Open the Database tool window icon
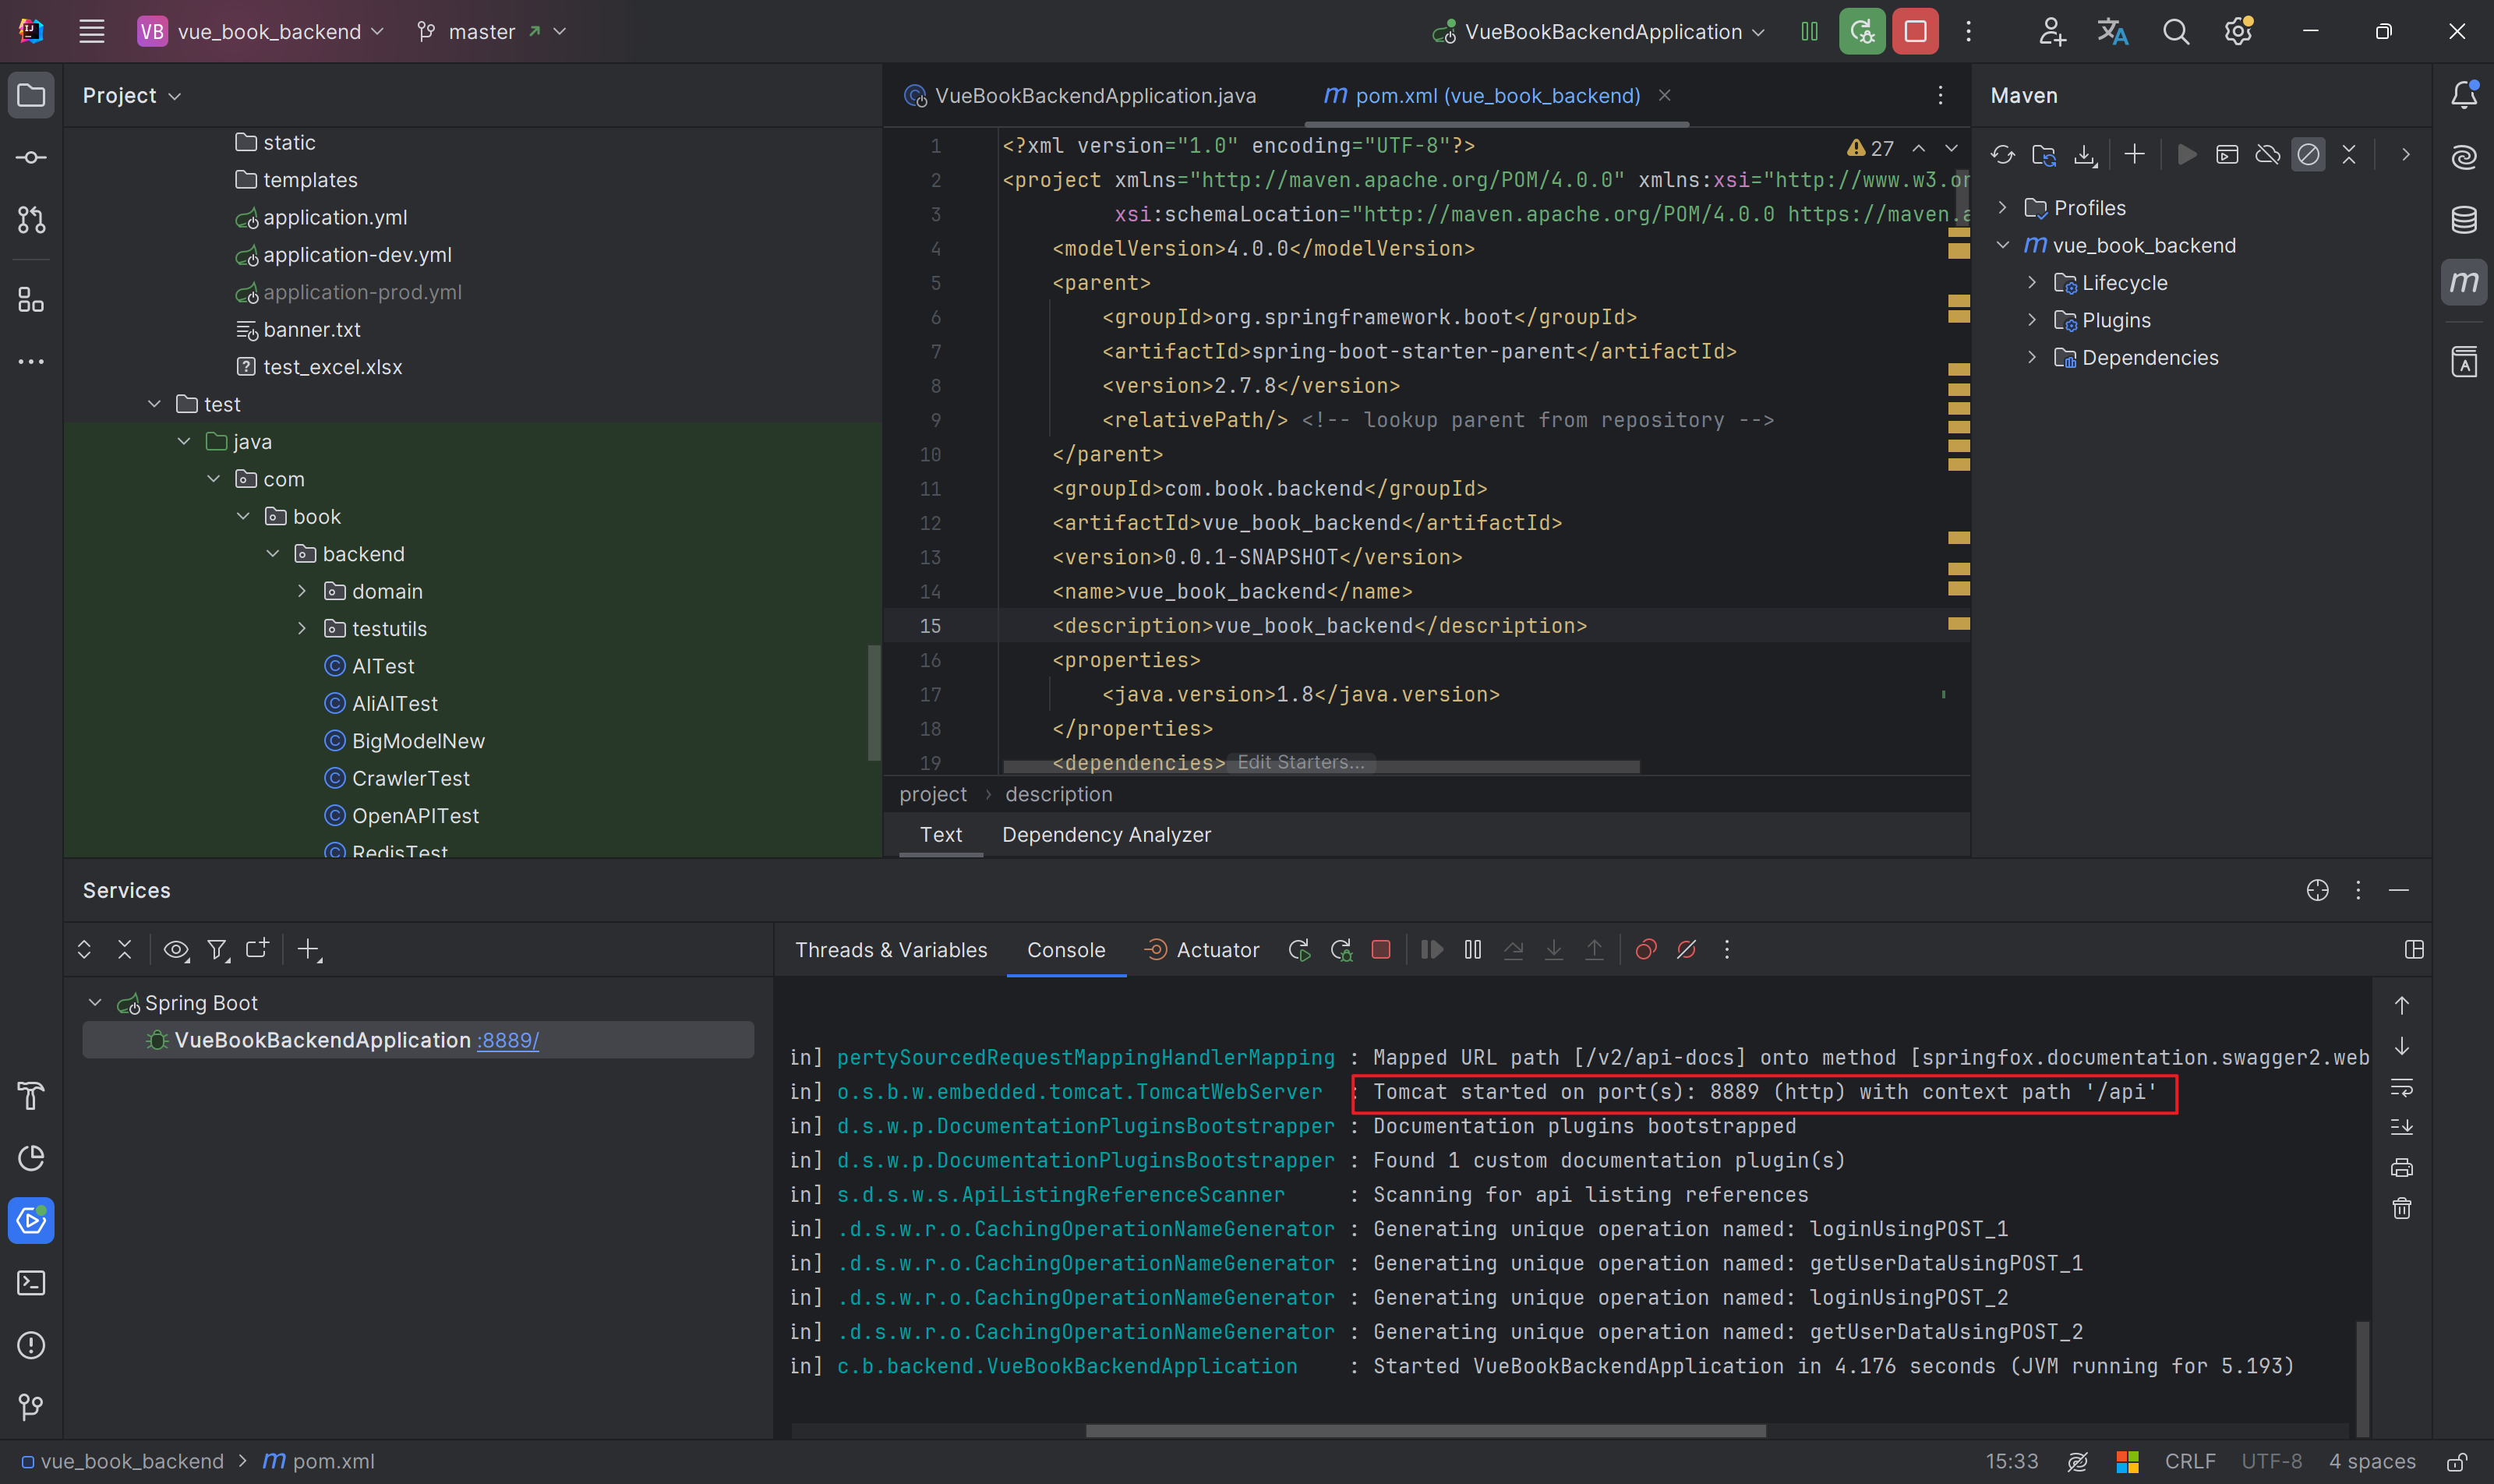This screenshot has width=2494, height=1484. [x=2463, y=219]
